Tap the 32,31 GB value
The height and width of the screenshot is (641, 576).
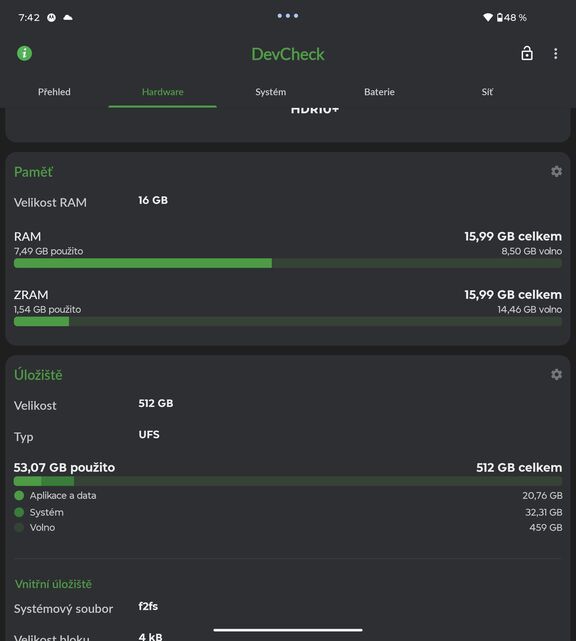544,512
